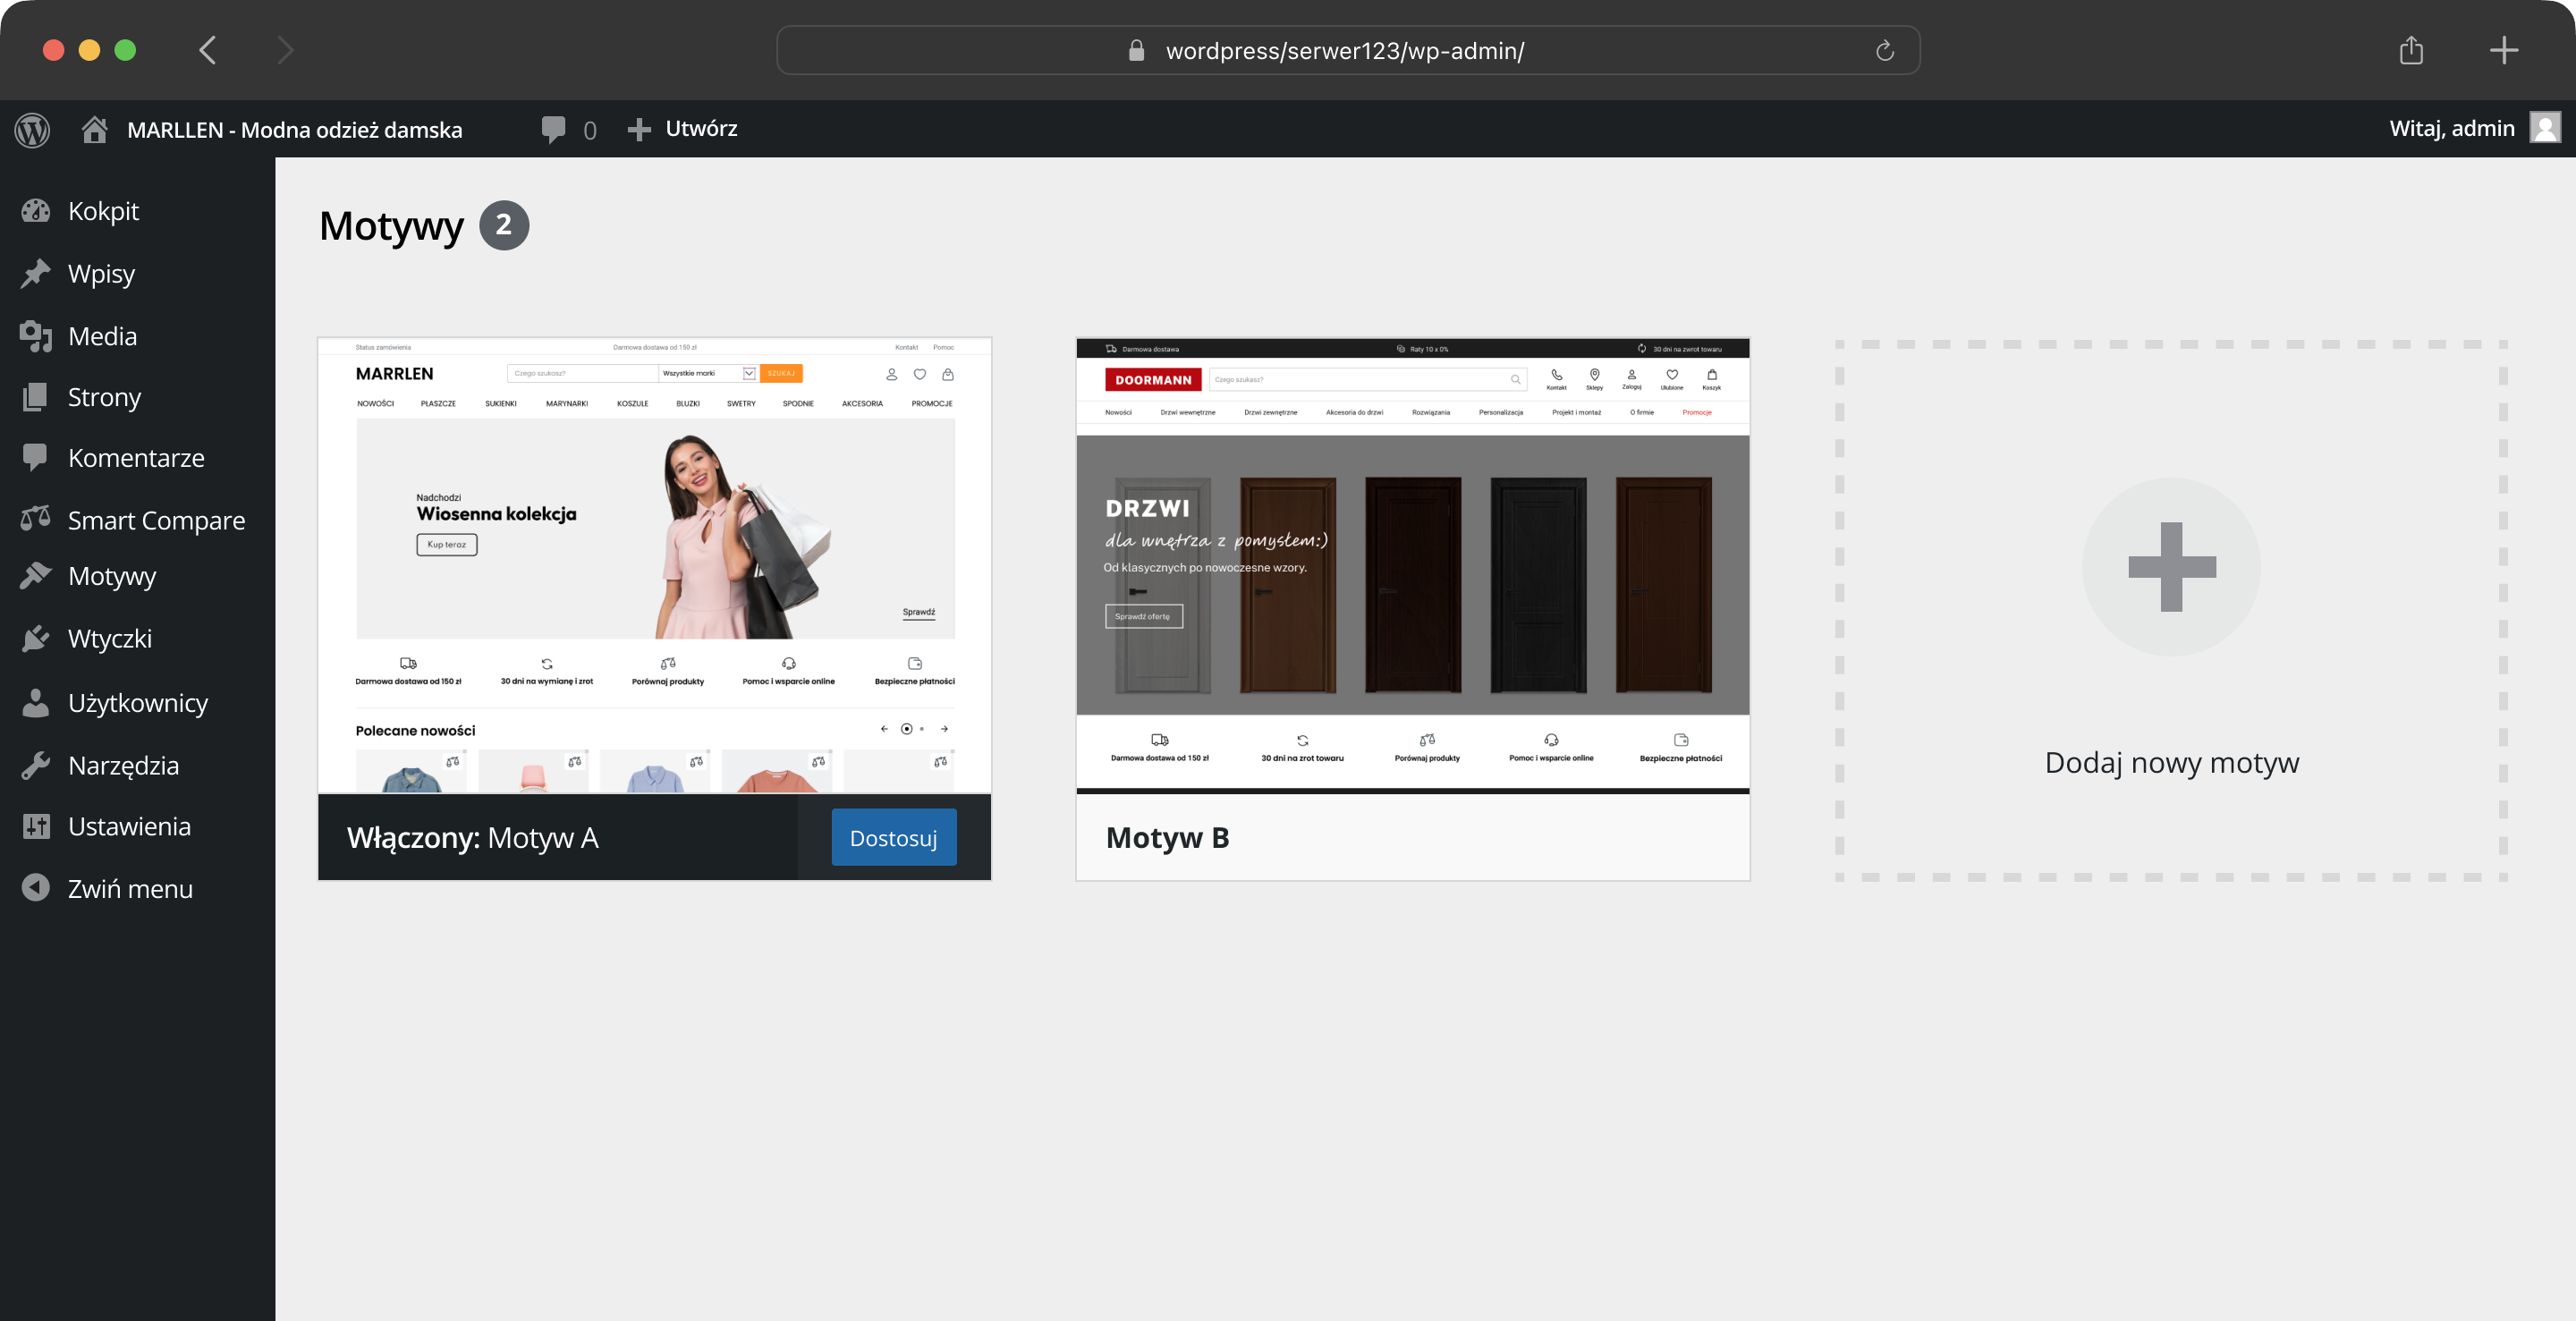Screen dimensions: 2576x1321
Task: Click the Narzędzia wrench icon
Action: click(36, 765)
